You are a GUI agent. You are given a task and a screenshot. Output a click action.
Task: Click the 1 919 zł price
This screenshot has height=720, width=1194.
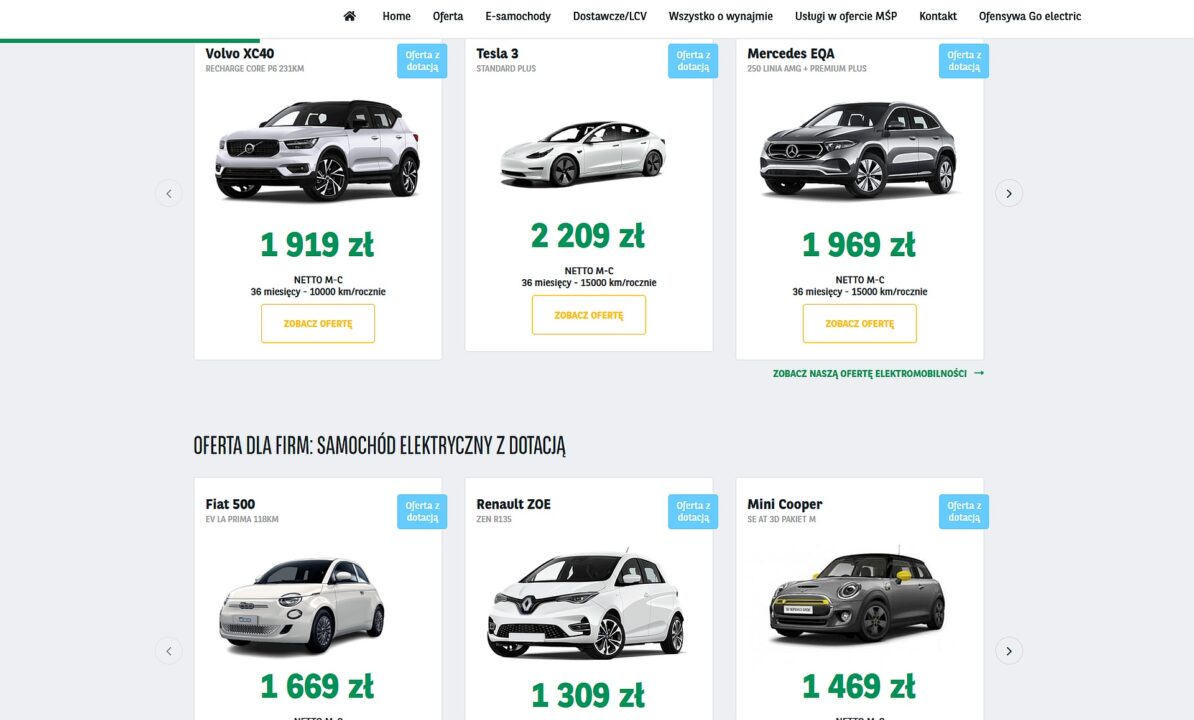[x=318, y=245]
